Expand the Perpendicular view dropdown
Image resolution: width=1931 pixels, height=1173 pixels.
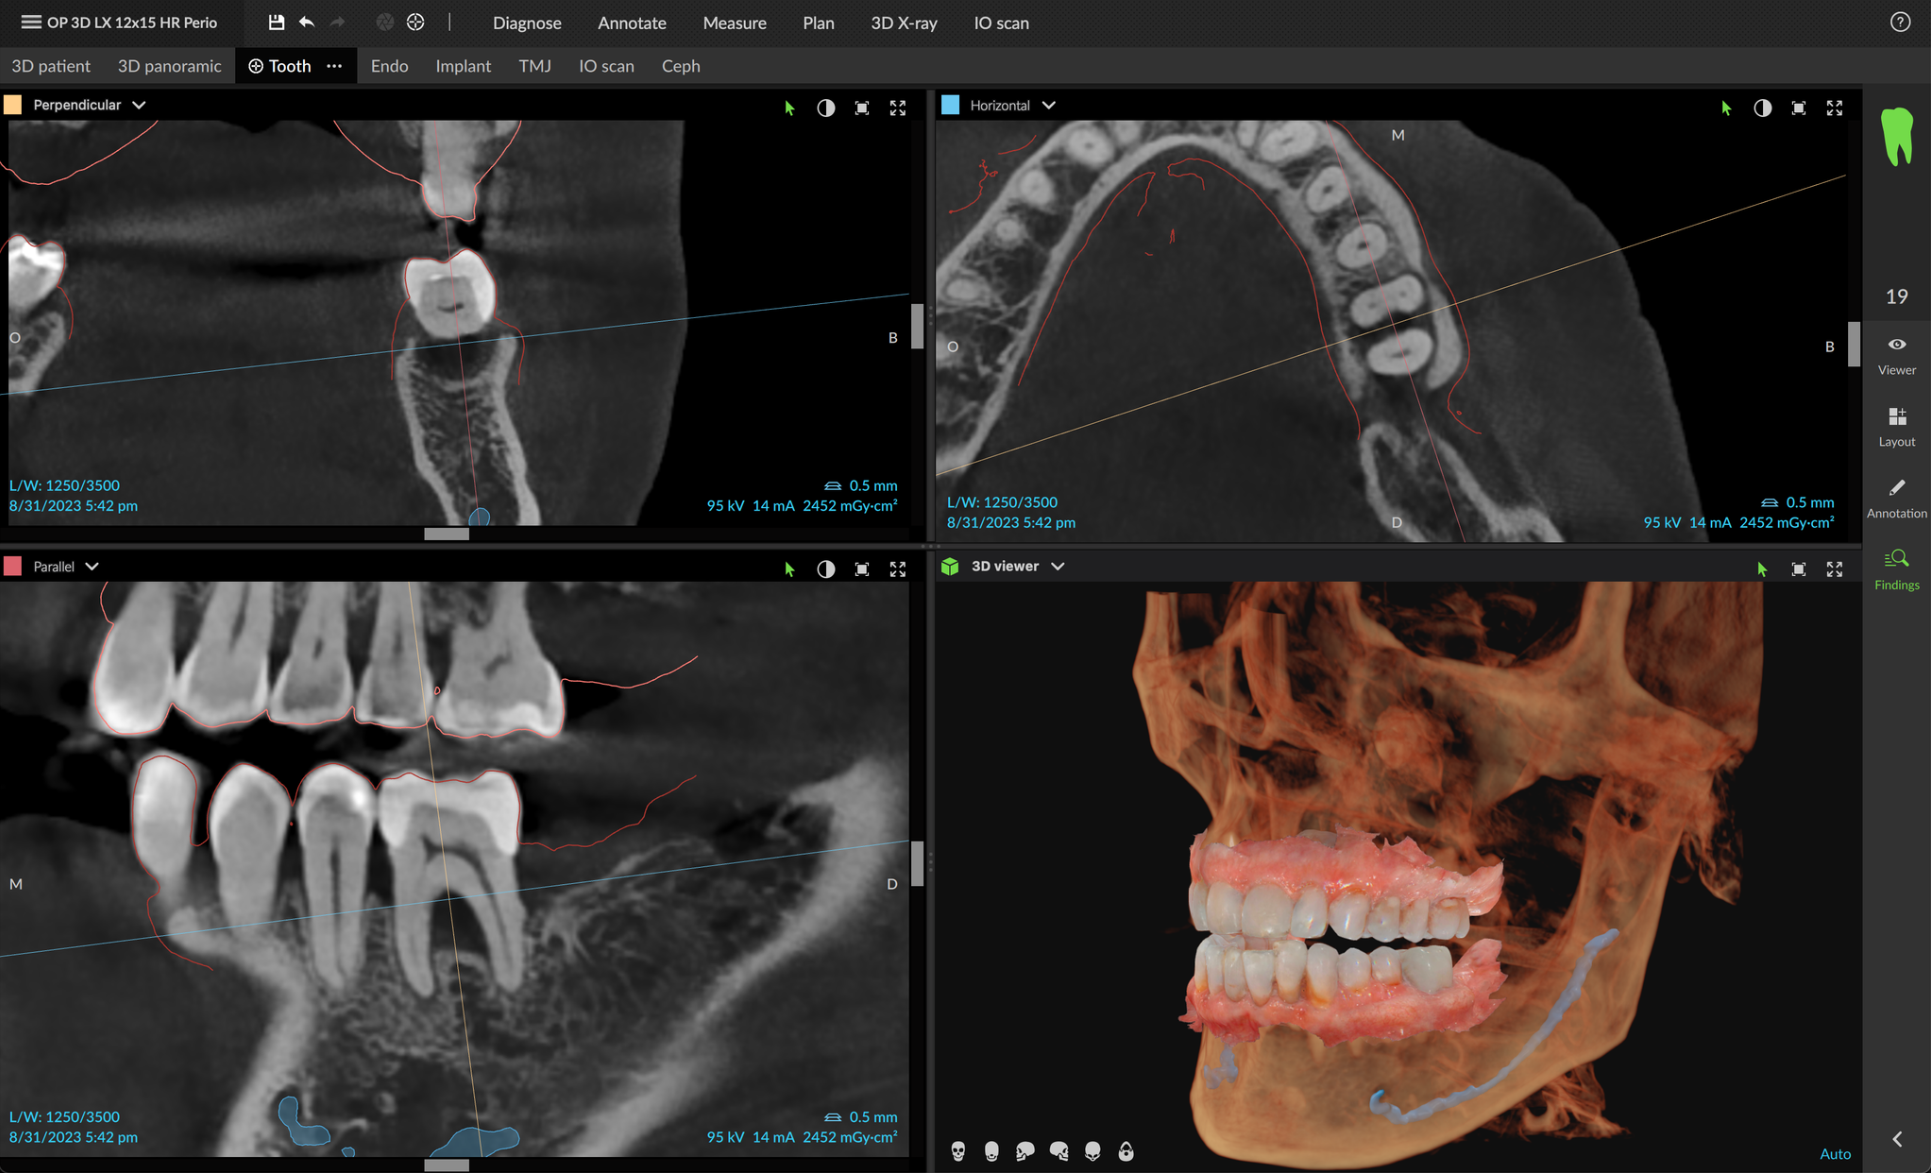point(139,105)
